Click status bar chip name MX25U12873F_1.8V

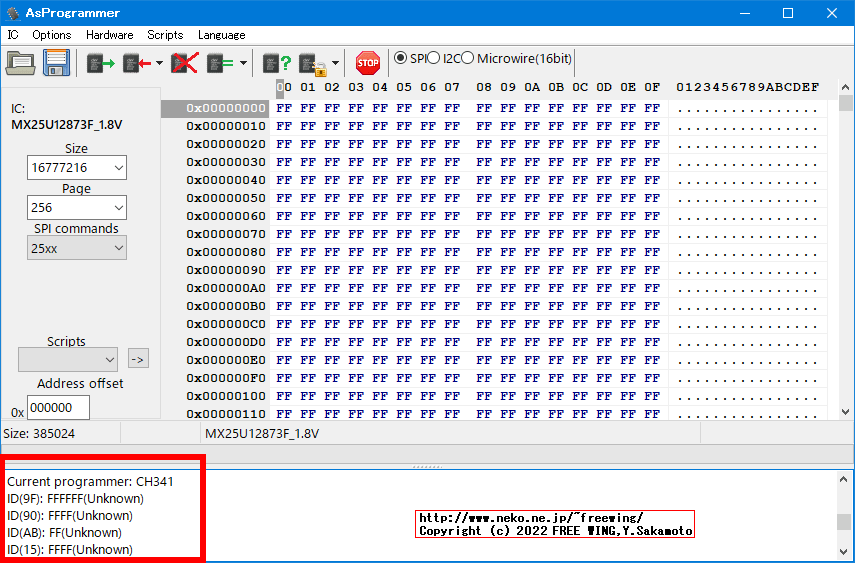(262, 434)
